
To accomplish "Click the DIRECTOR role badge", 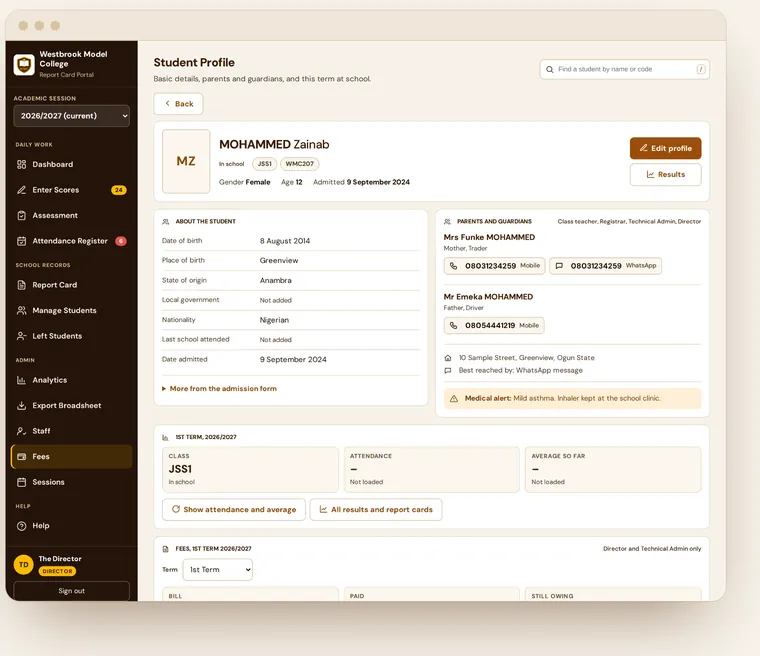I will [x=57, y=571].
